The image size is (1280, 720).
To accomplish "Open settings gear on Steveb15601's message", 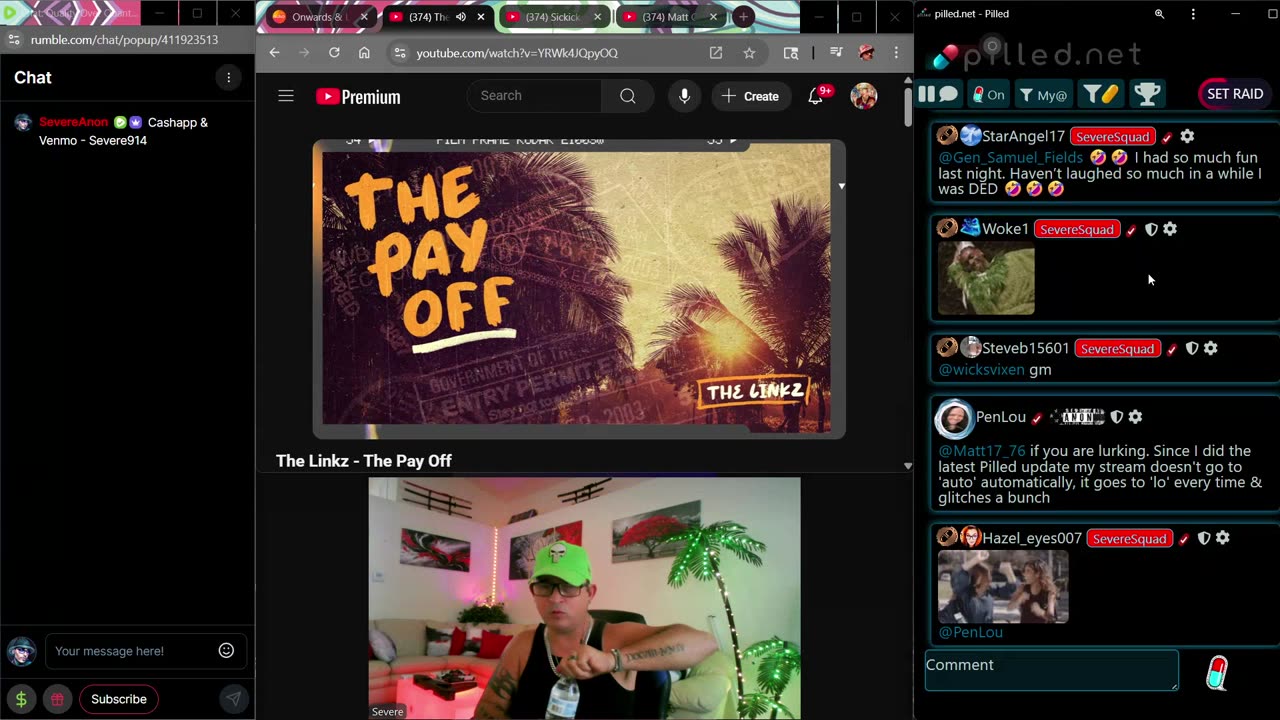I will tap(1211, 348).
